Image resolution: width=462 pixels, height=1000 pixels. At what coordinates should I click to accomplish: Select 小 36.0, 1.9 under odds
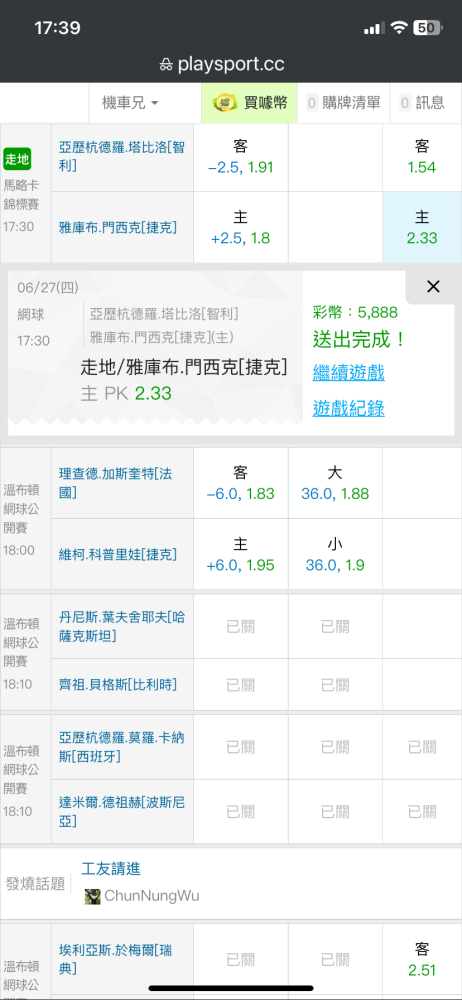tap(335, 554)
